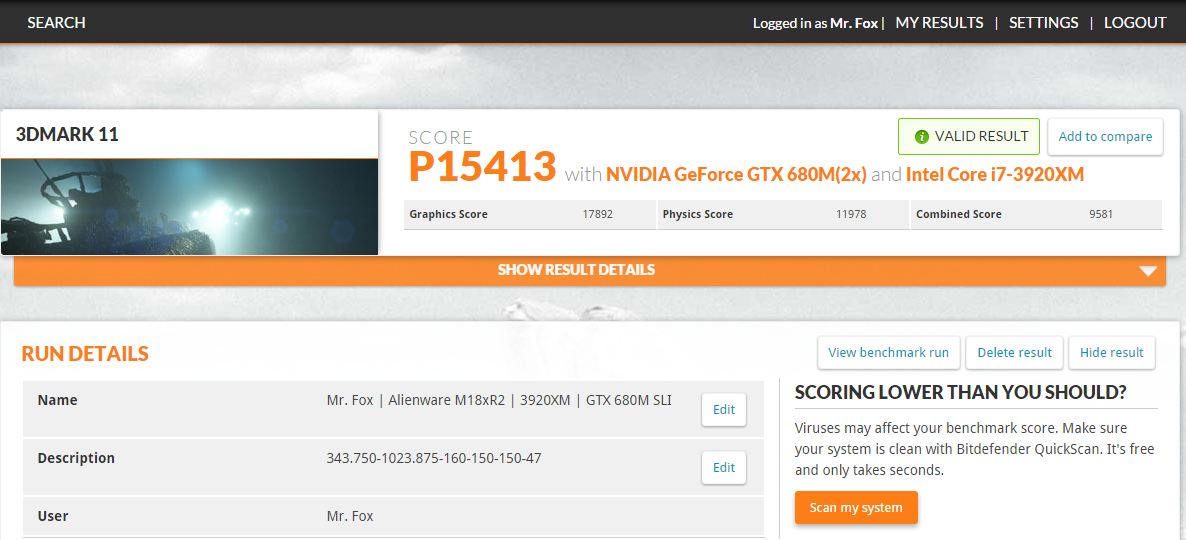Open MY RESULTS page
Screen dimensions: 1186x540
[x=939, y=23]
